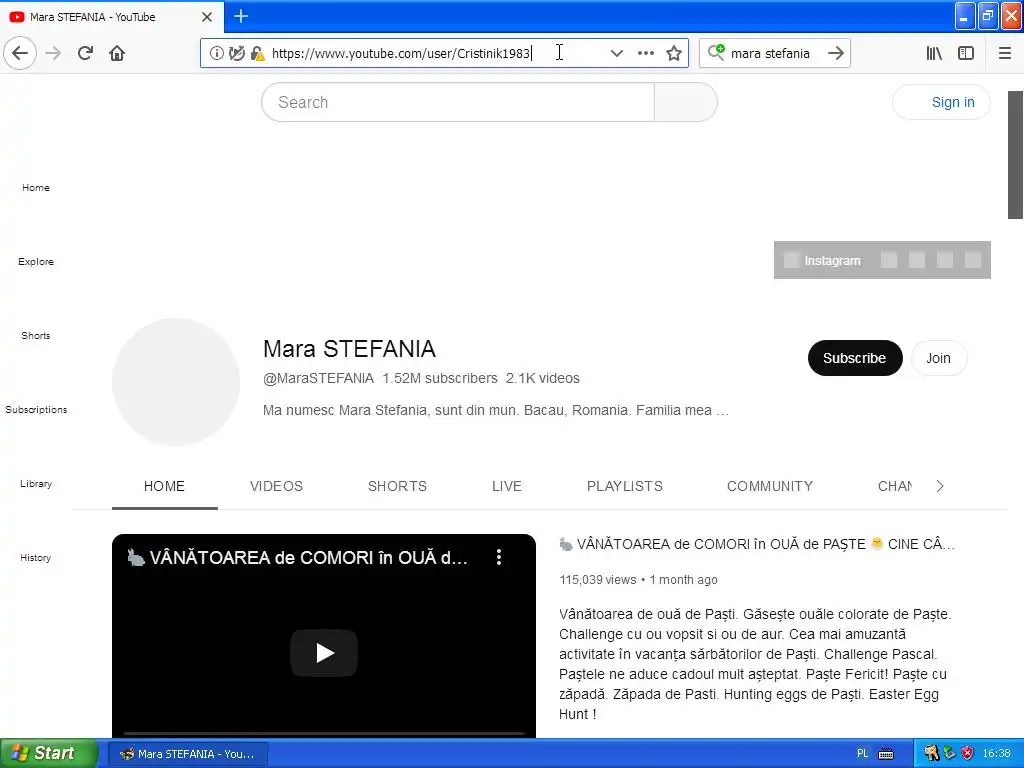Select the Mara STEFANIA taskbar window button
Screen dimensions: 1024x768
pyautogui.click(x=187, y=754)
